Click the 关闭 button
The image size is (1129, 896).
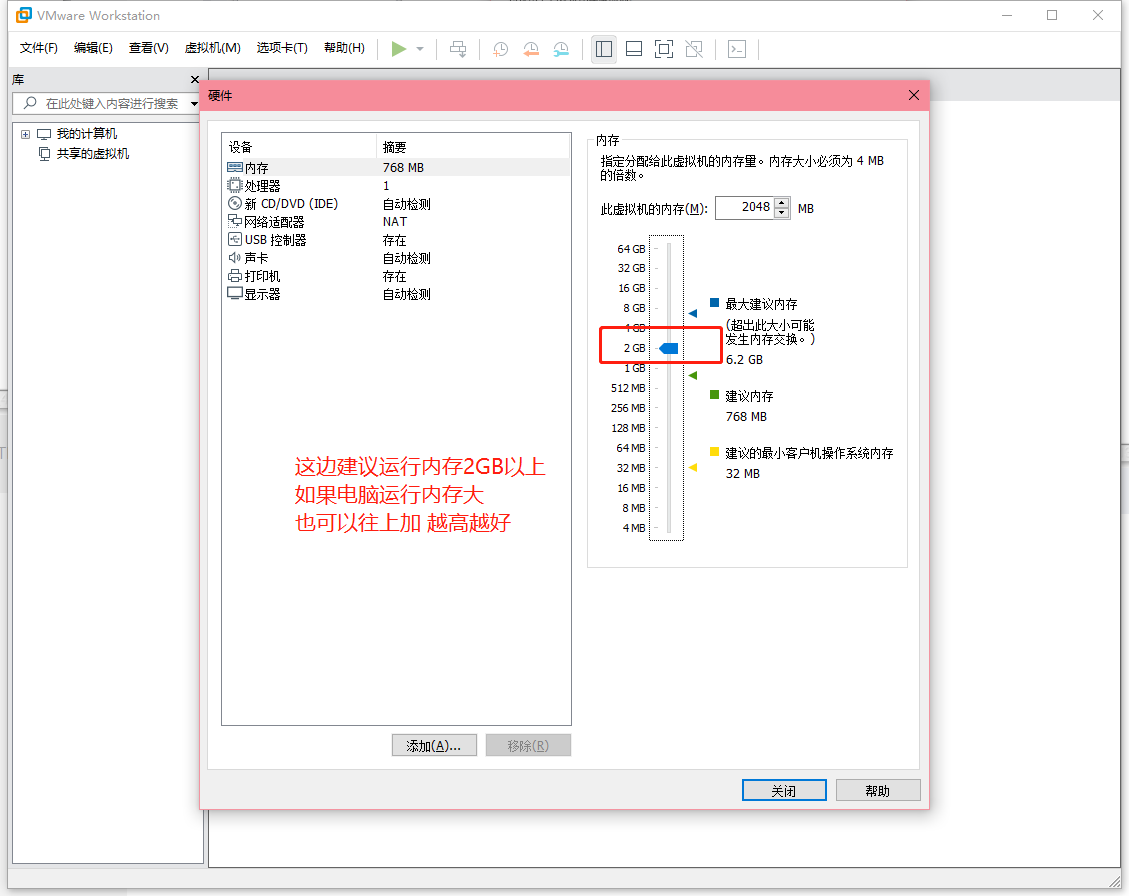784,790
